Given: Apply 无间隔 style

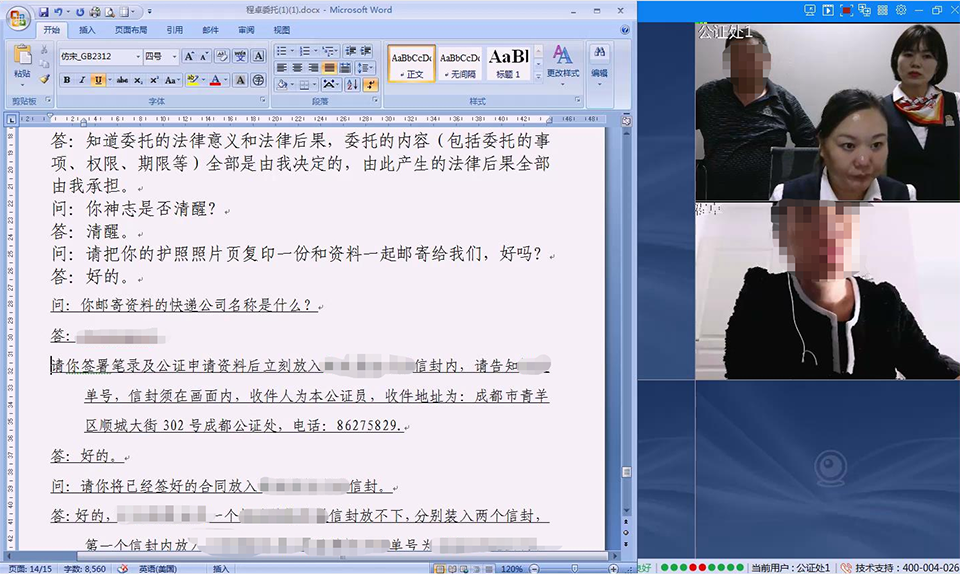Looking at the screenshot, I should click(460, 63).
